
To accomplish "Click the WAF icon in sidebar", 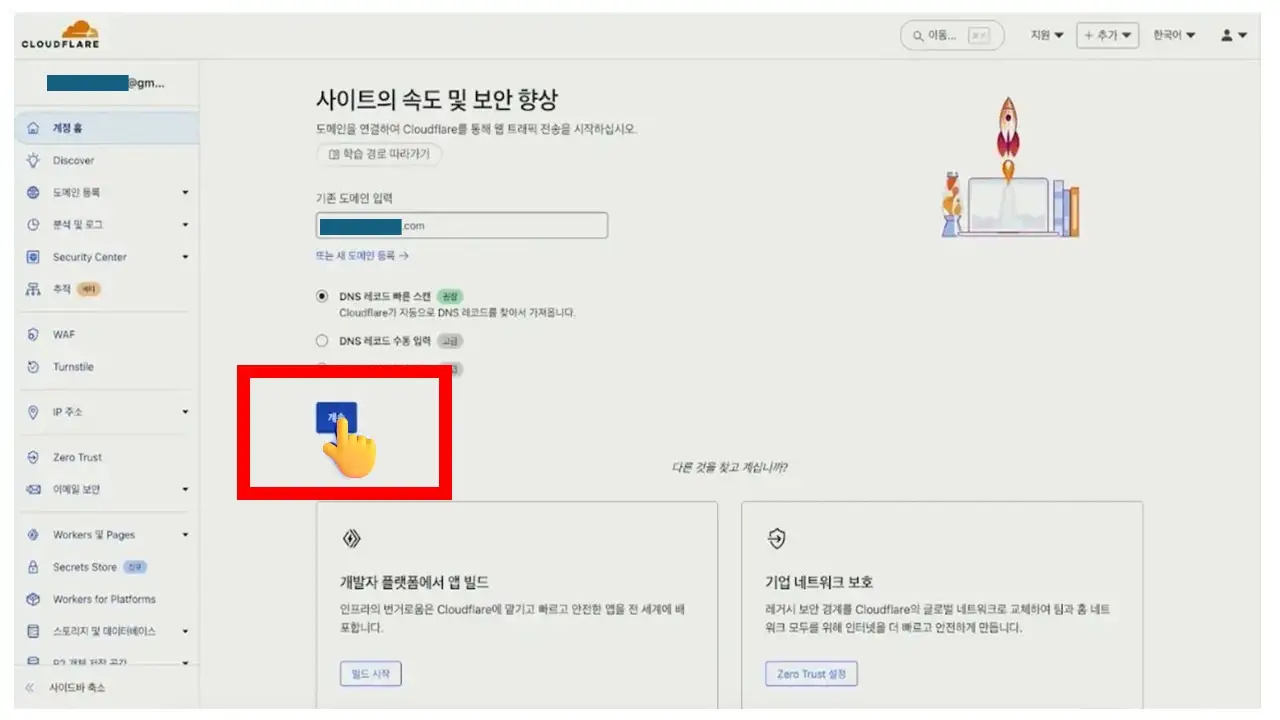I will [x=33, y=334].
